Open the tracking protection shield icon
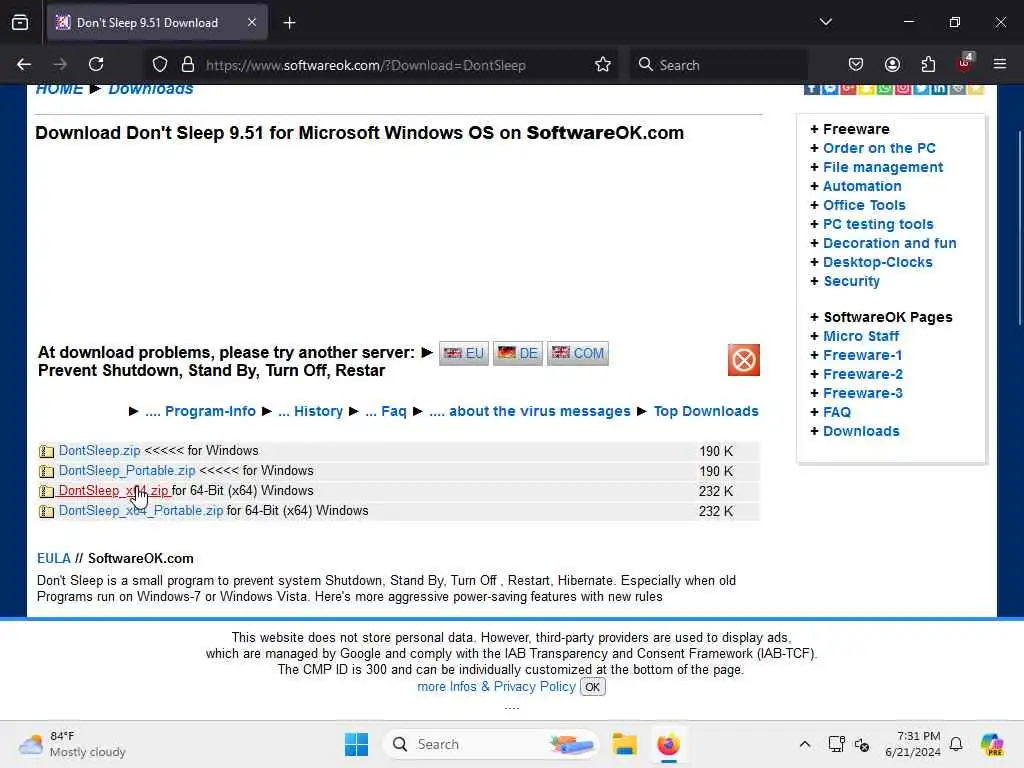 coord(160,65)
